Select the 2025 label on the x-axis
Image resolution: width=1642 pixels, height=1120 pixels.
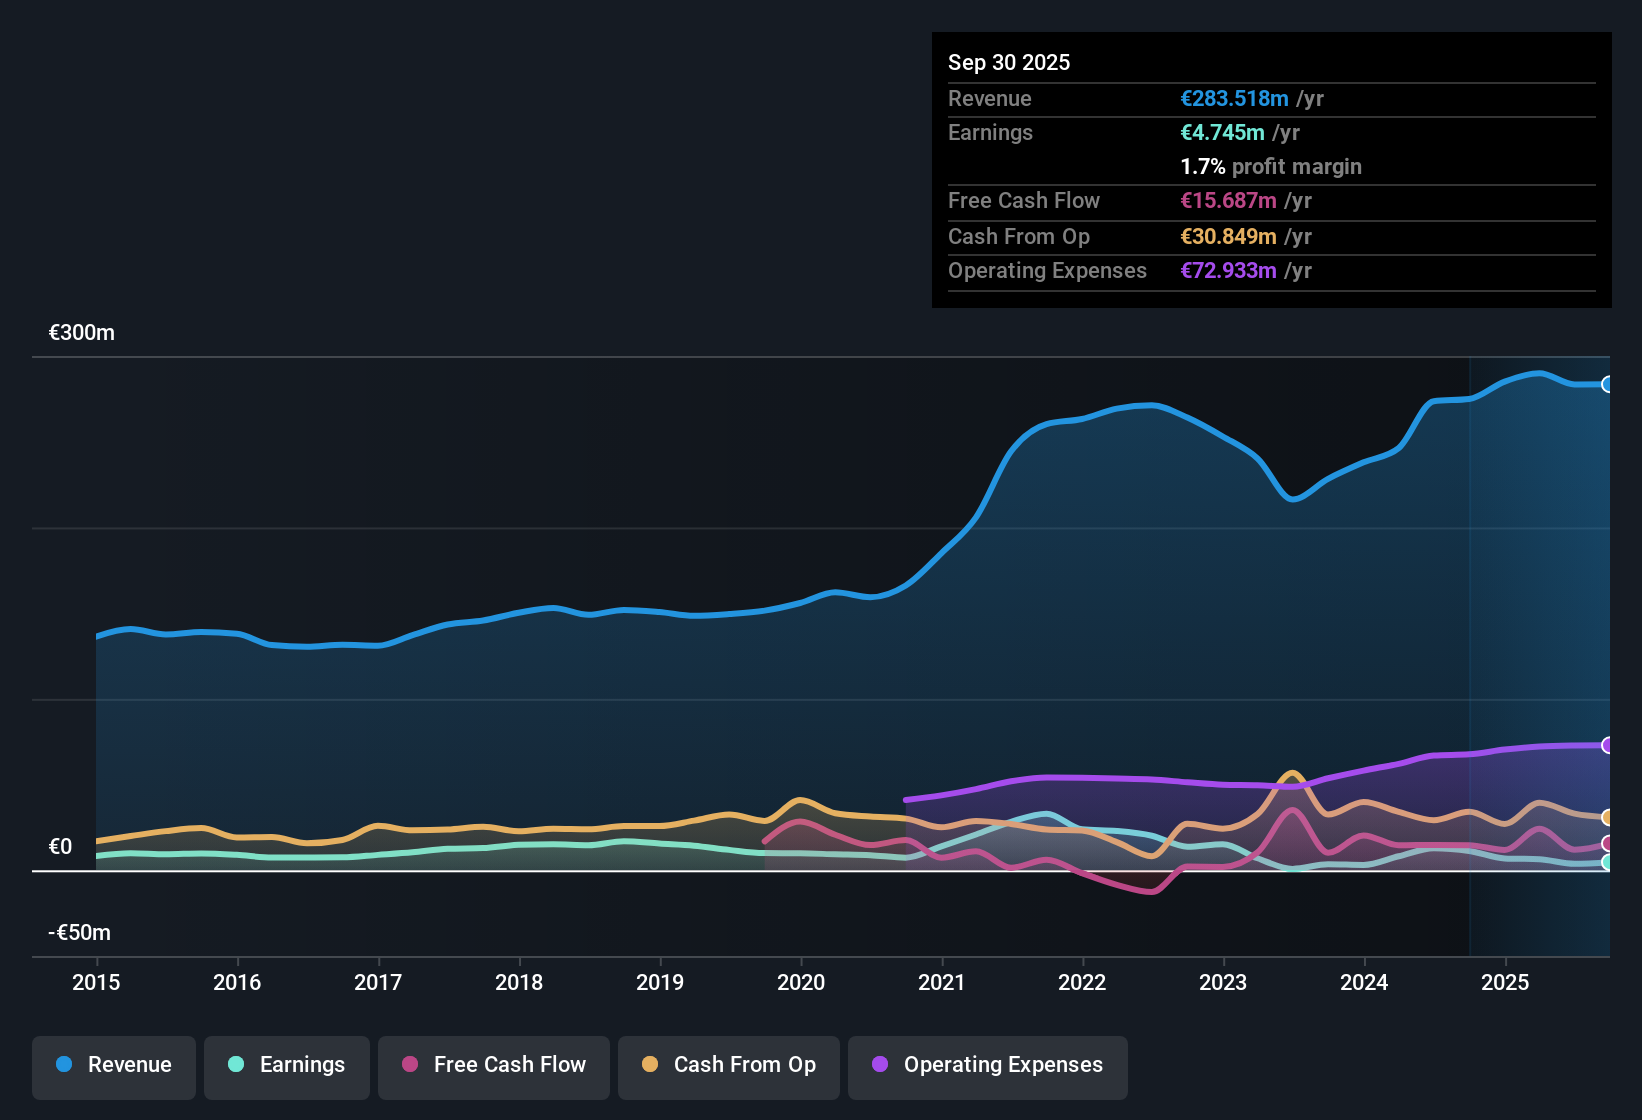click(1507, 983)
